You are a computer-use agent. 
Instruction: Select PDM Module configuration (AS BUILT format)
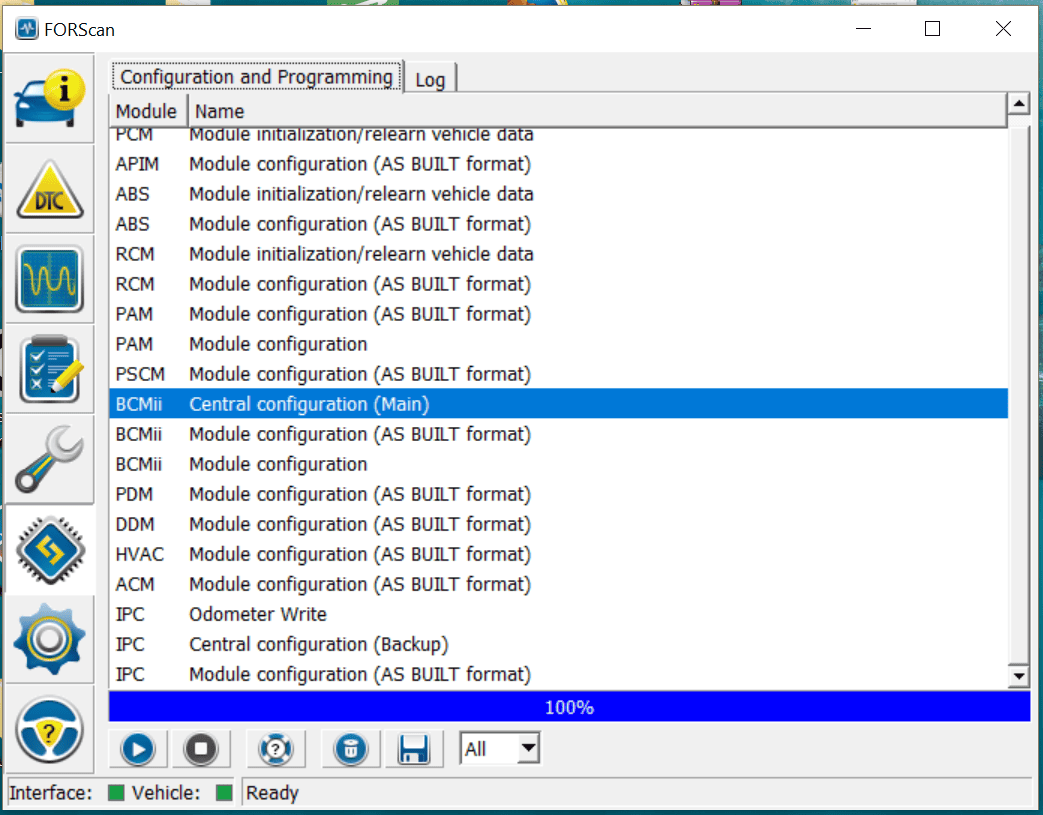[559, 494]
